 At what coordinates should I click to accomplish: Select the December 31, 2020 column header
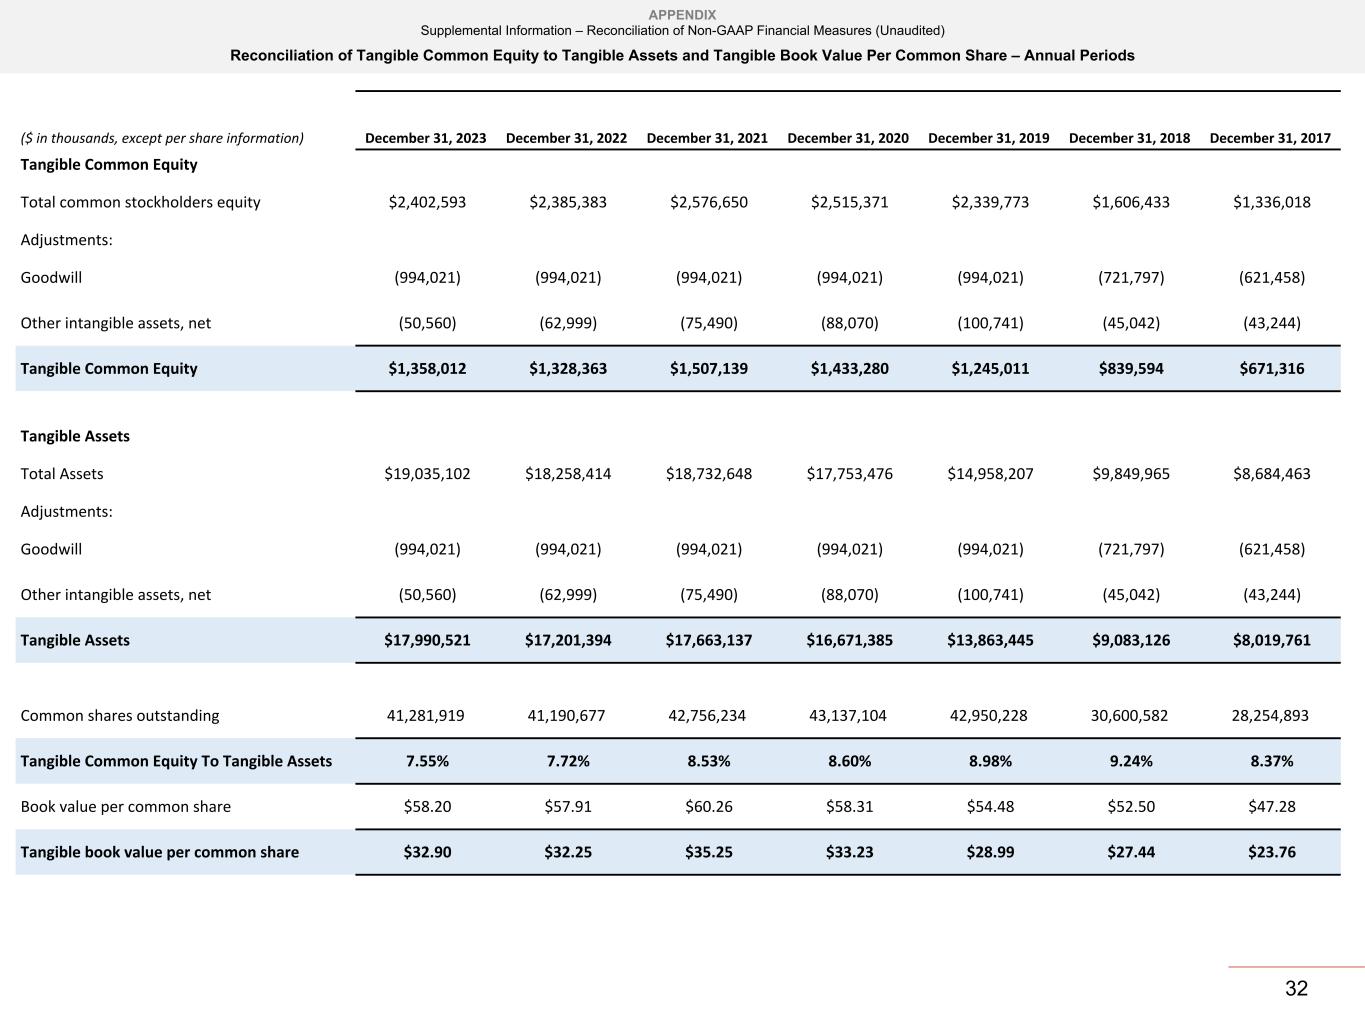click(x=848, y=138)
